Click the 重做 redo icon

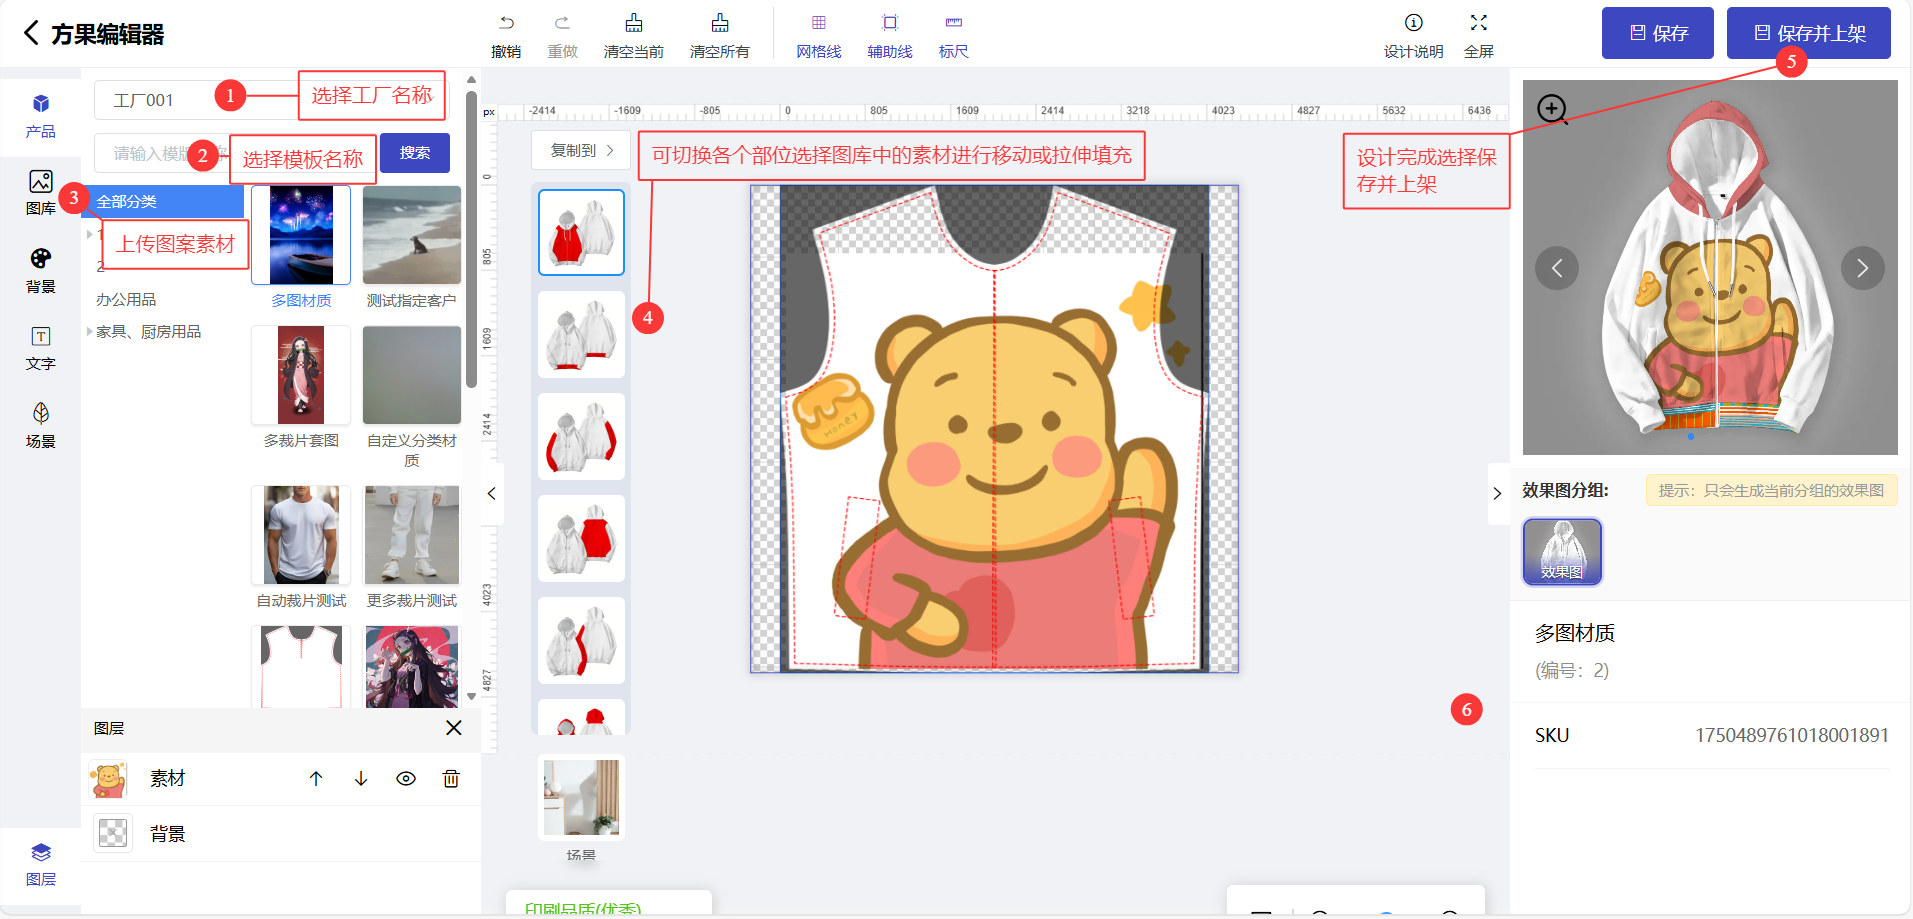[x=562, y=23]
